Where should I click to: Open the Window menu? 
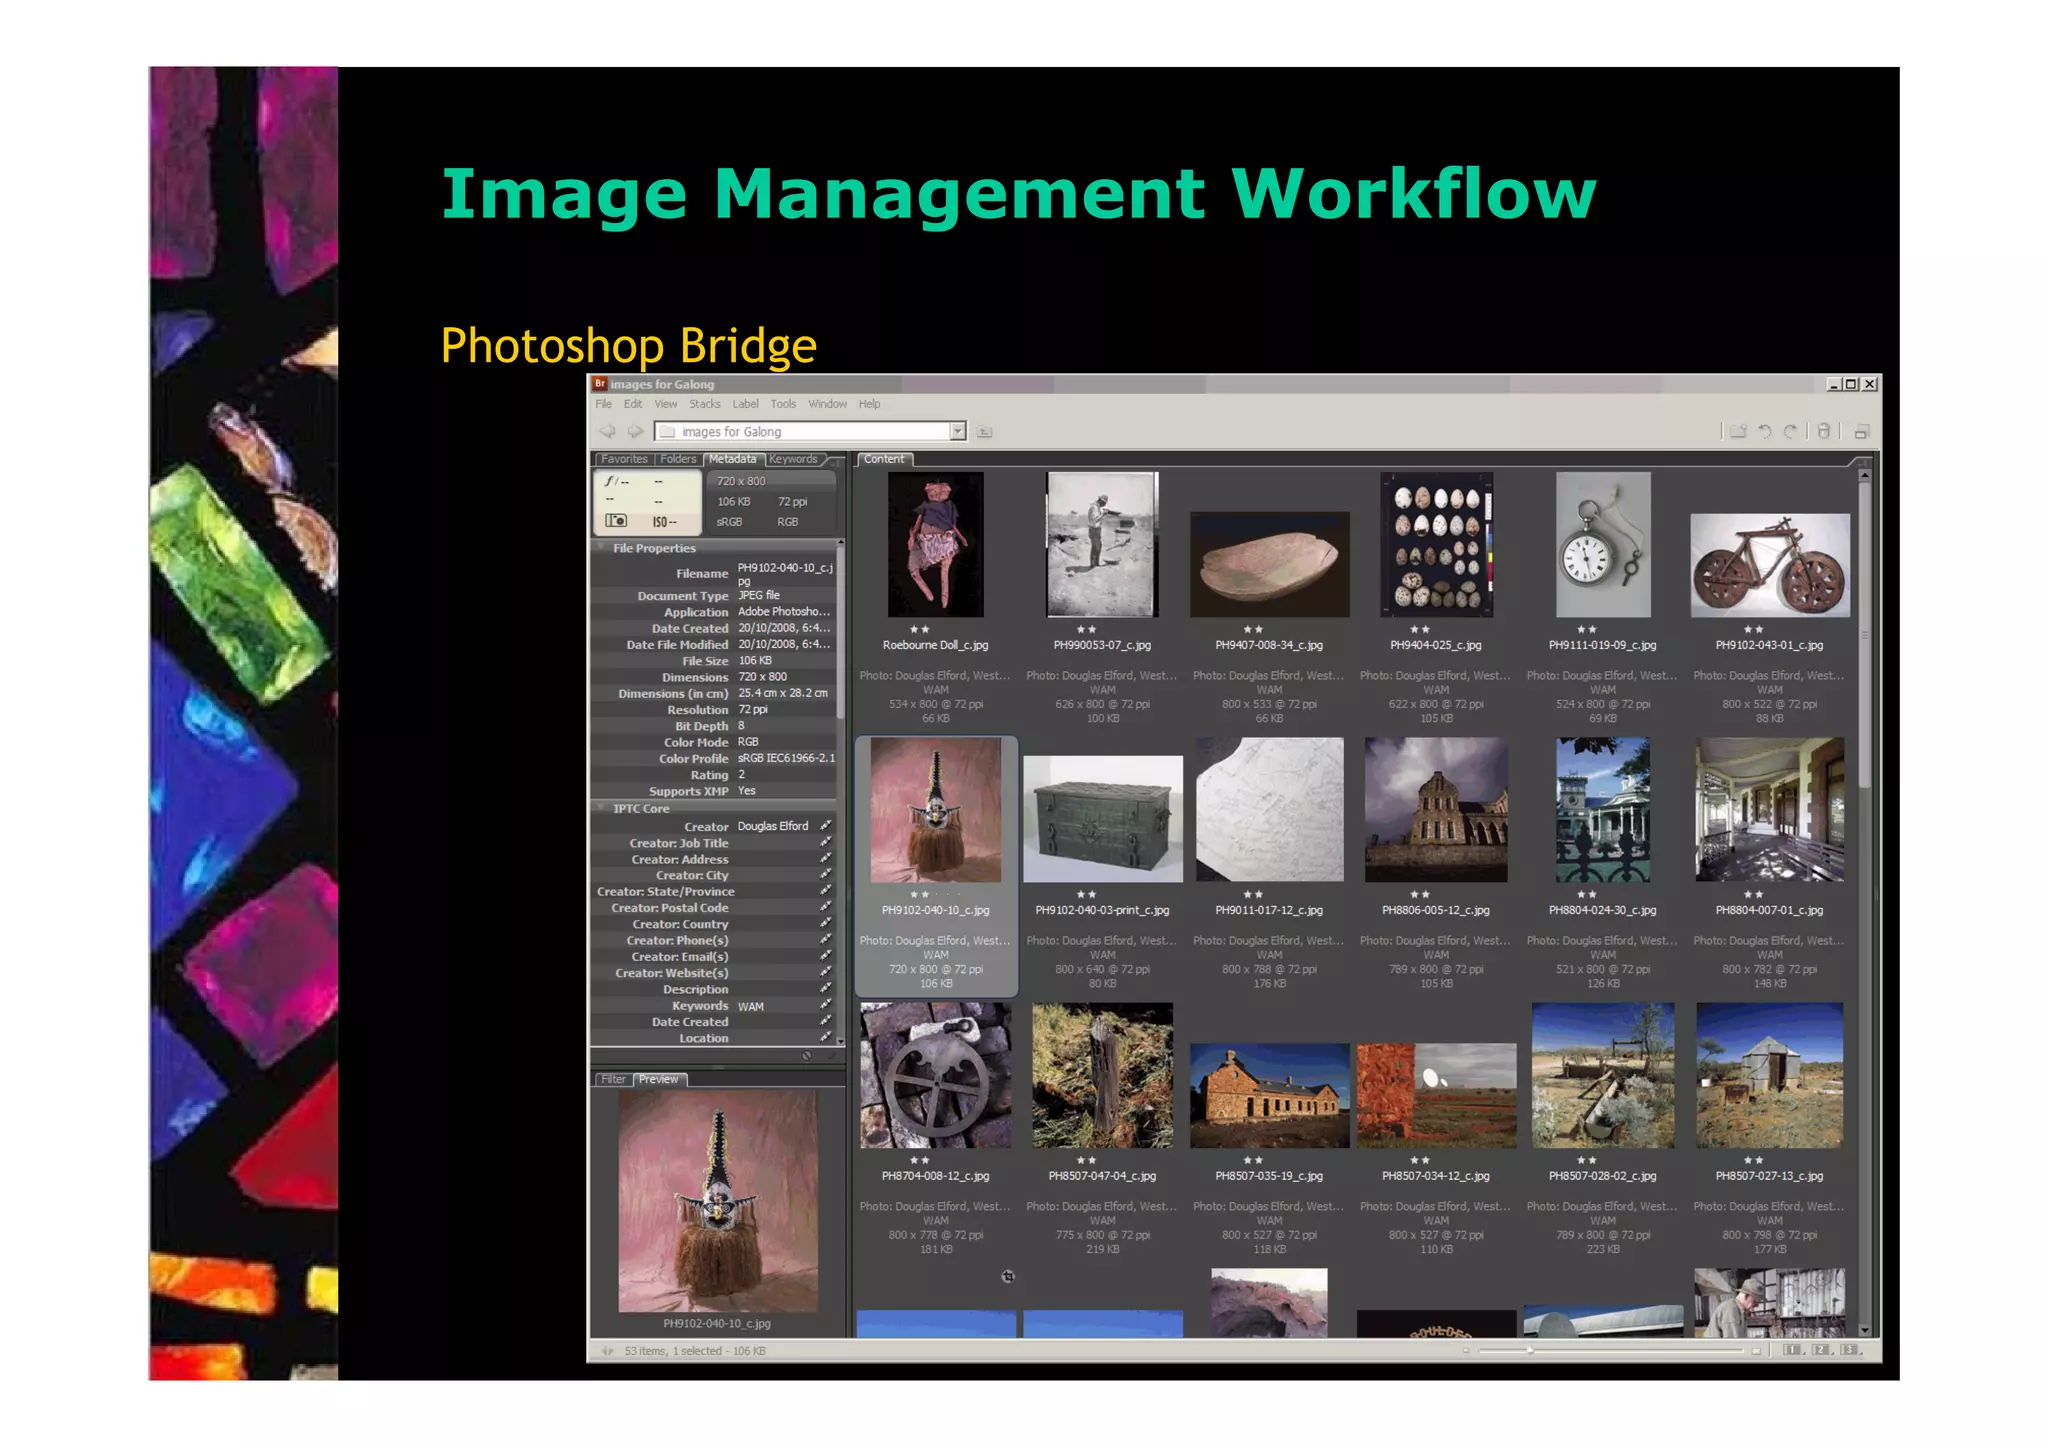(827, 404)
